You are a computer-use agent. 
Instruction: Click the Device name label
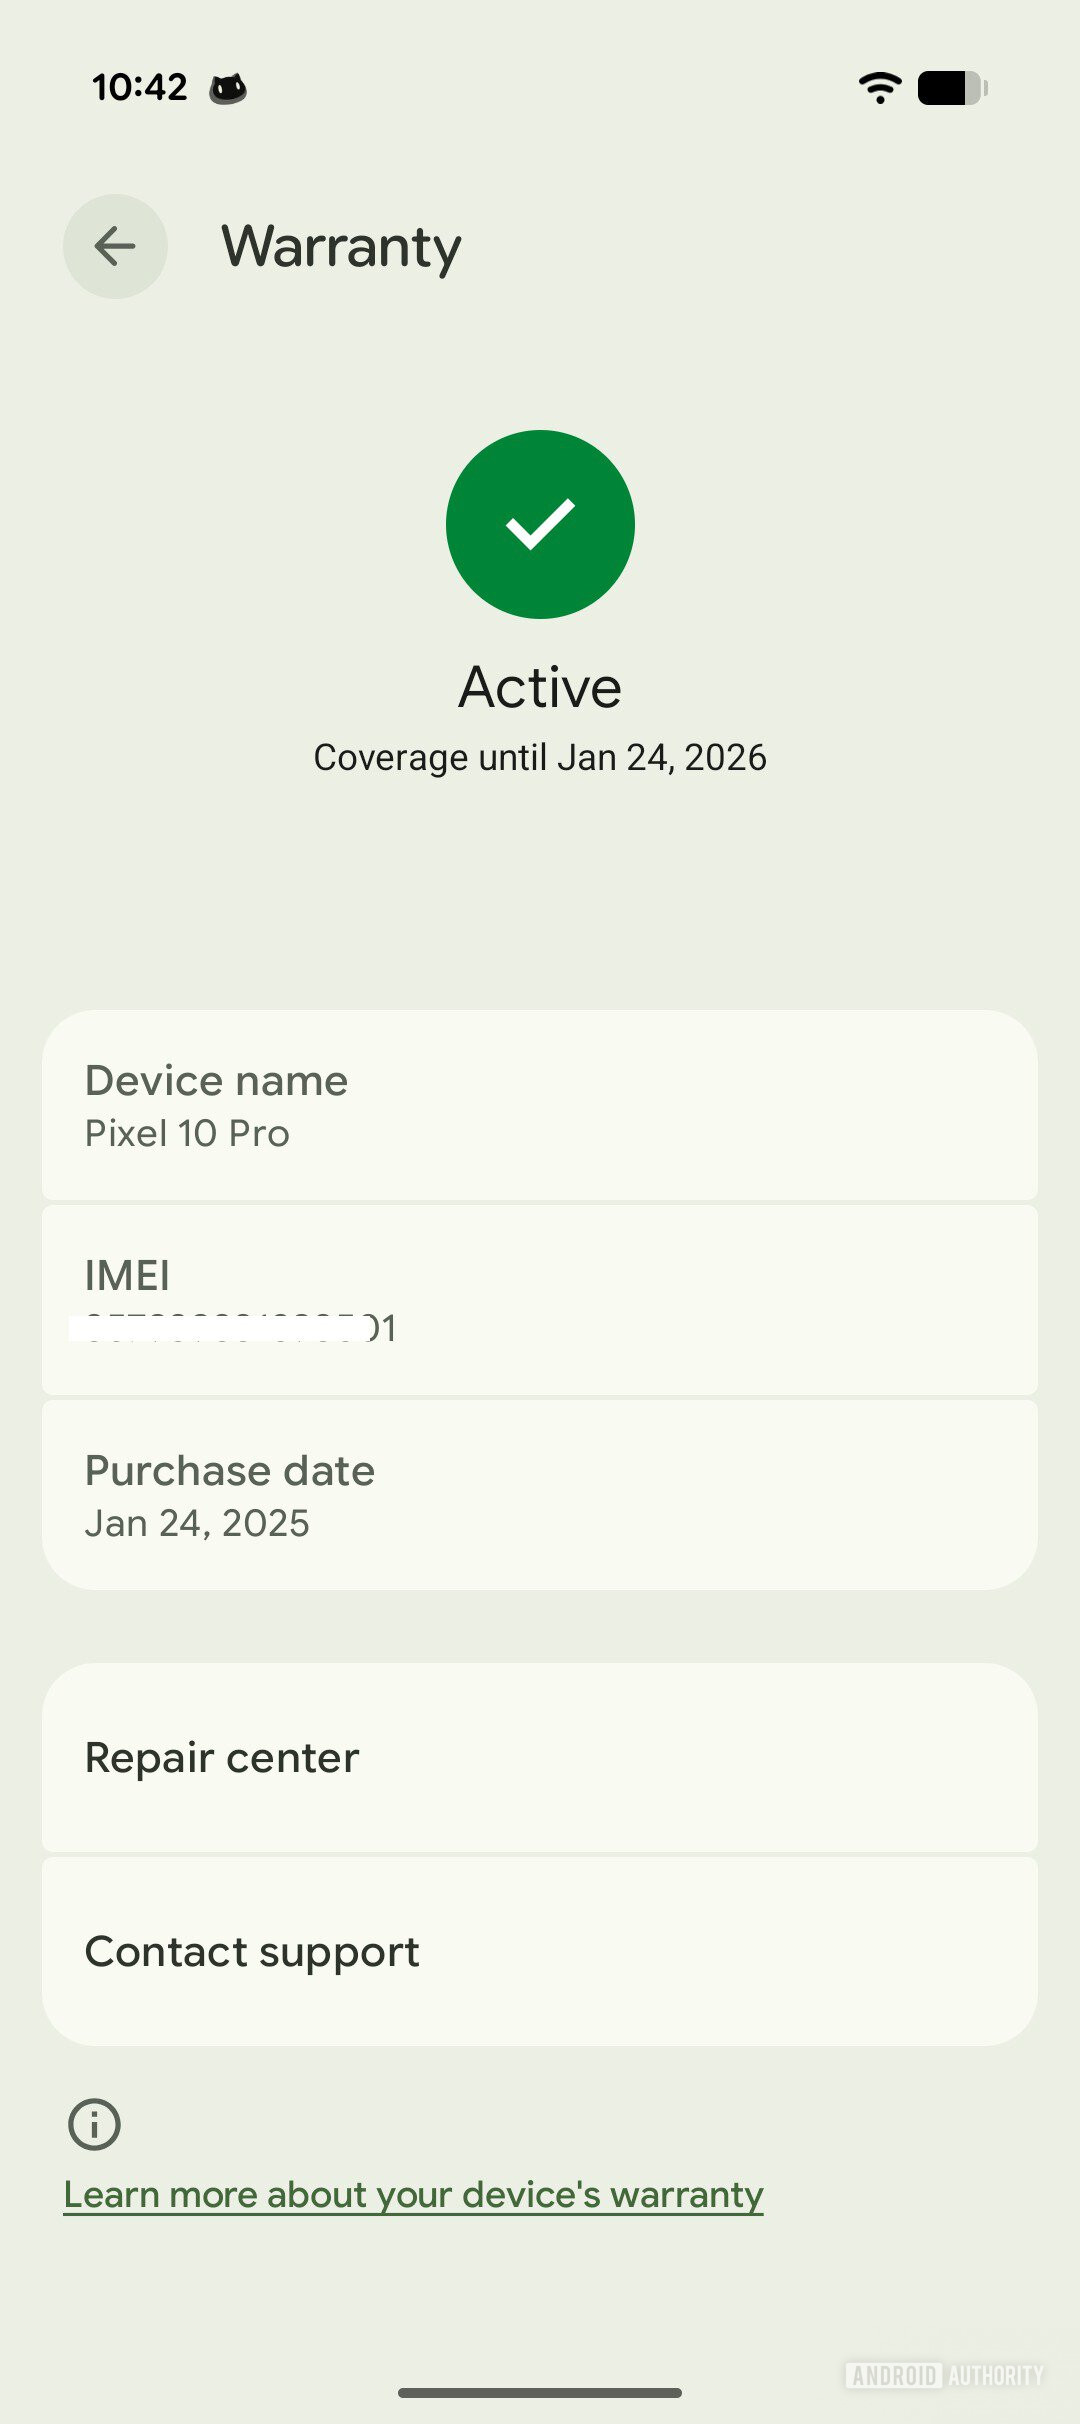216,1080
